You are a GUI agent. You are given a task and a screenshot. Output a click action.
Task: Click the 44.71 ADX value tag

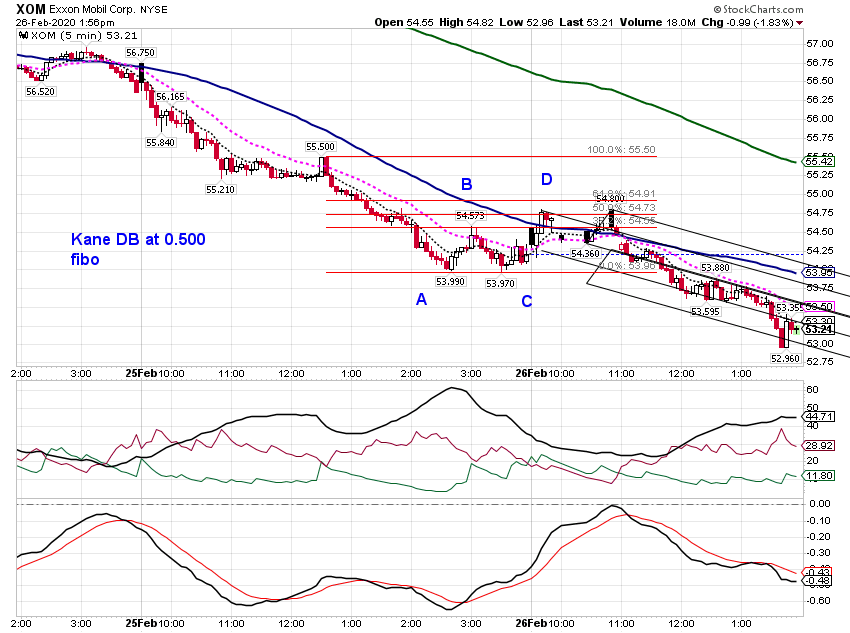(819, 417)
